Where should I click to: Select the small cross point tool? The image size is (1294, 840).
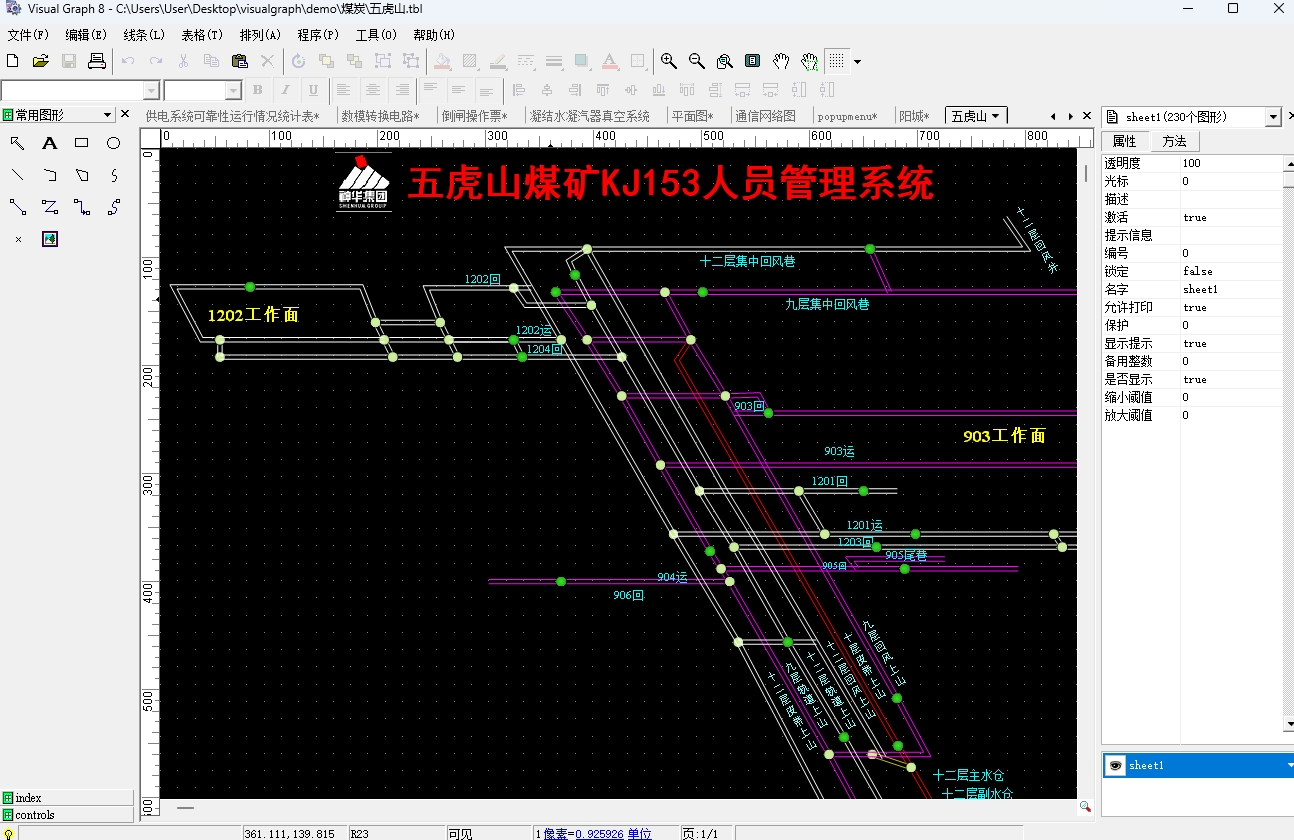click(18, 239)
